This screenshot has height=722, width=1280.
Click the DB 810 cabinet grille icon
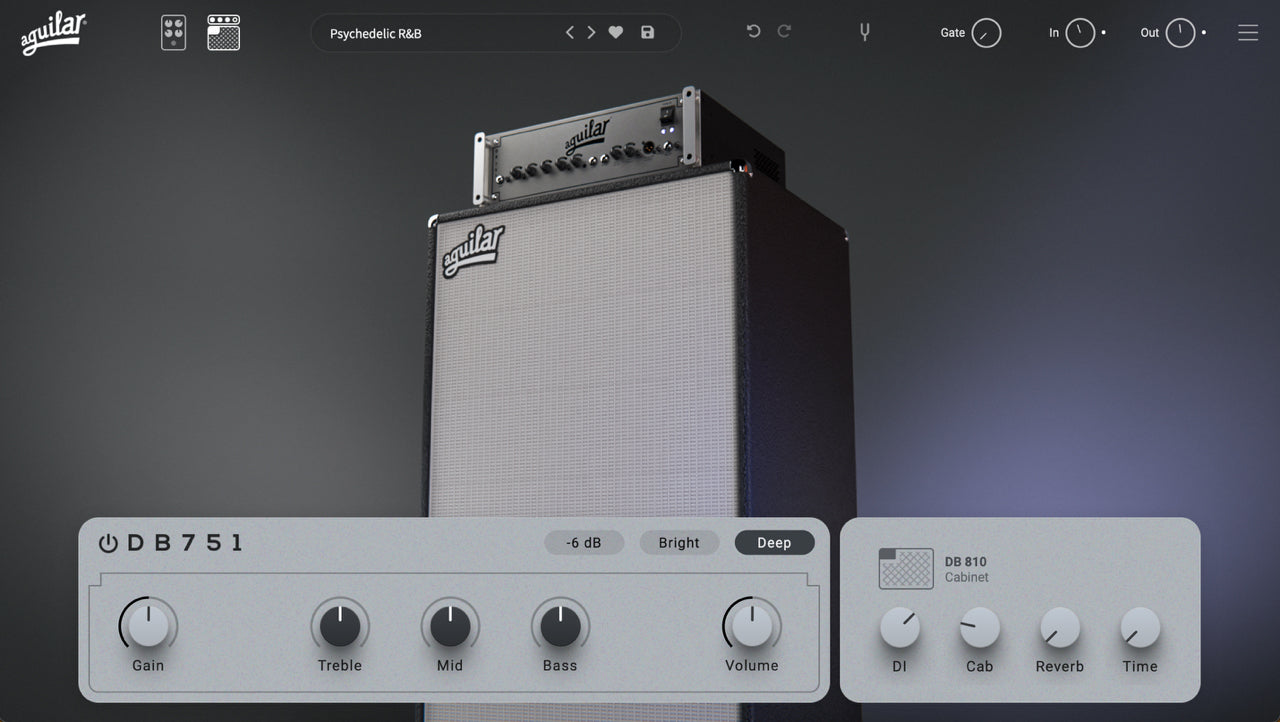tap(905, 568)
